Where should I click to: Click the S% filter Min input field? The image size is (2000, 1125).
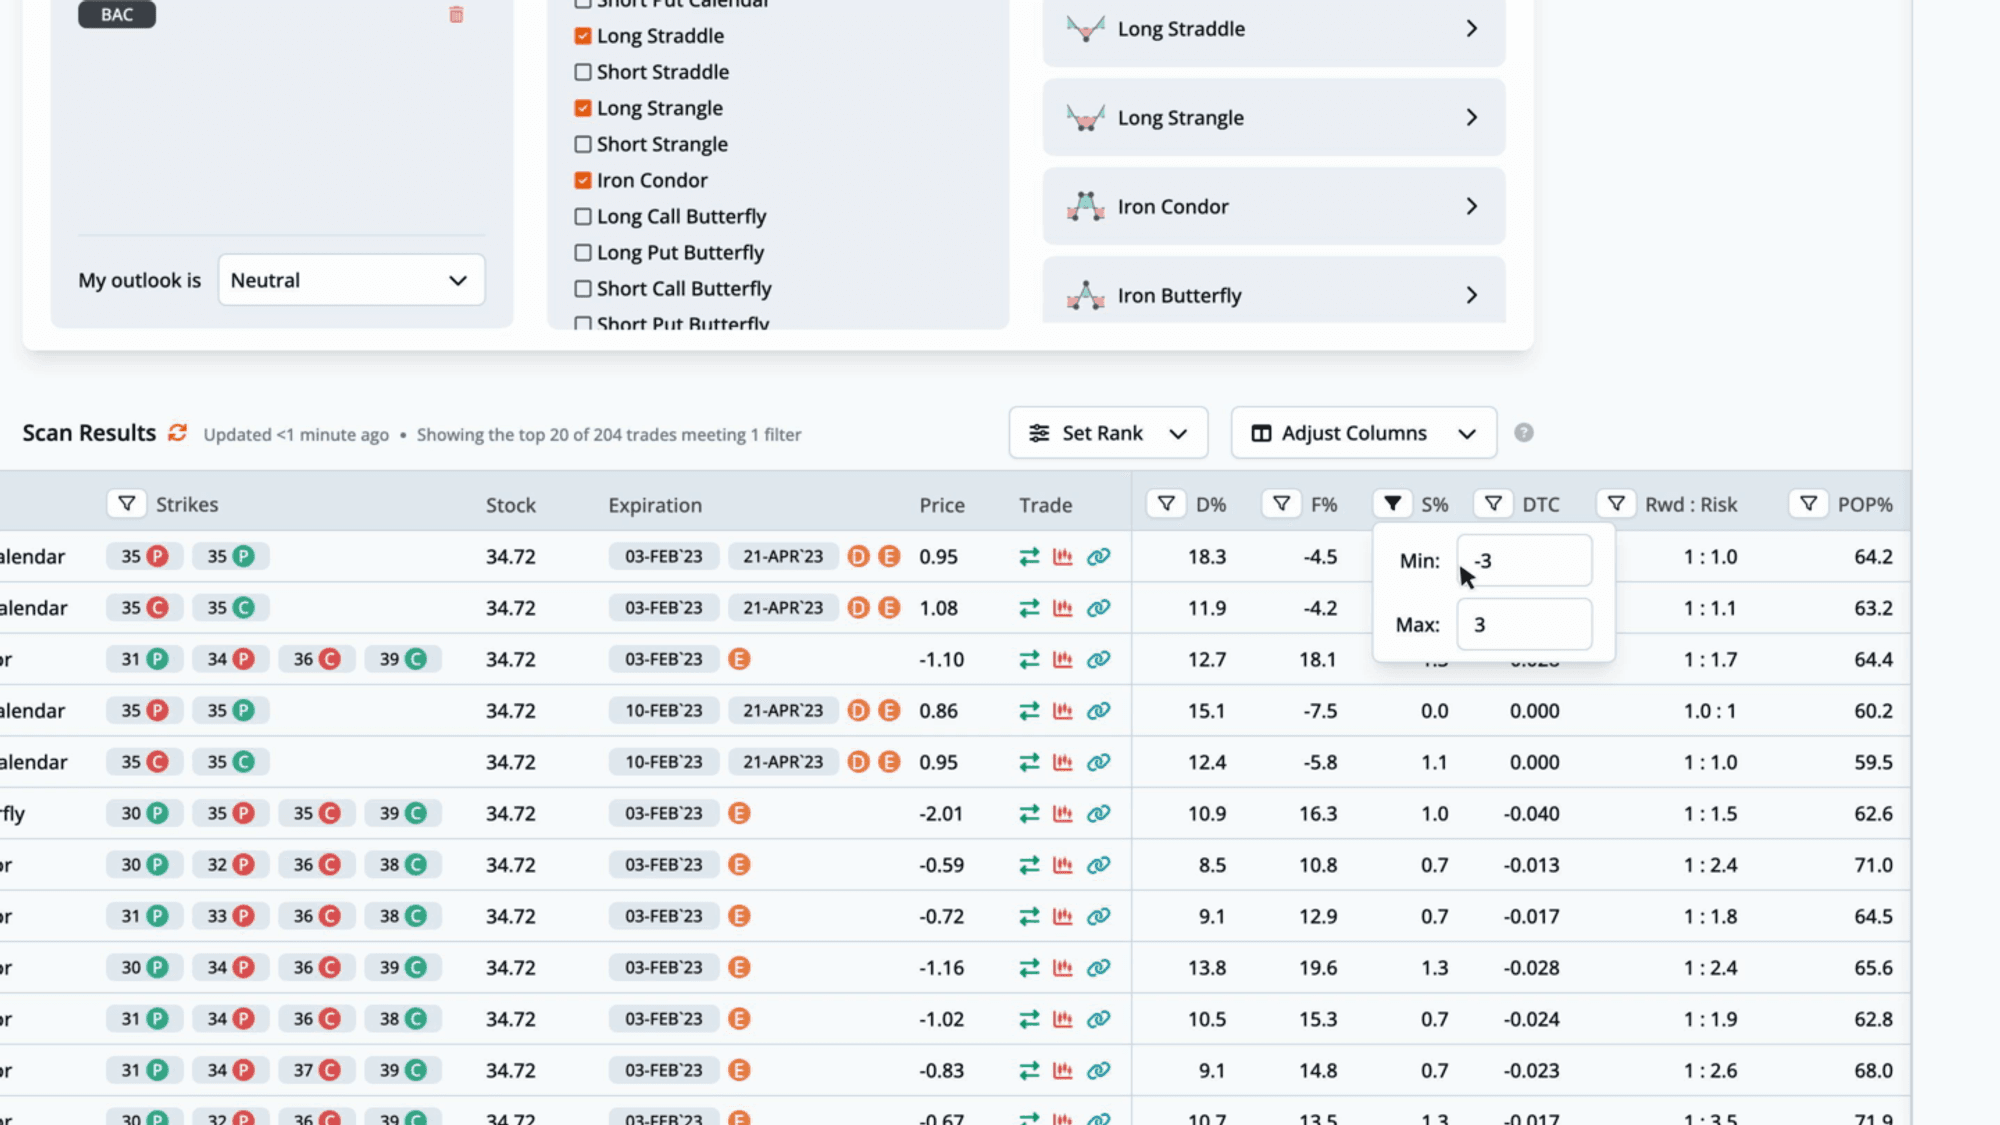click(1524, 561)
